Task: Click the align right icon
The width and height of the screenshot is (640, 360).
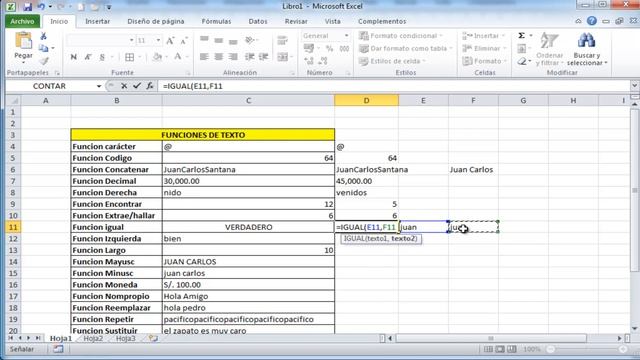Action: click(x=233, y=57)
